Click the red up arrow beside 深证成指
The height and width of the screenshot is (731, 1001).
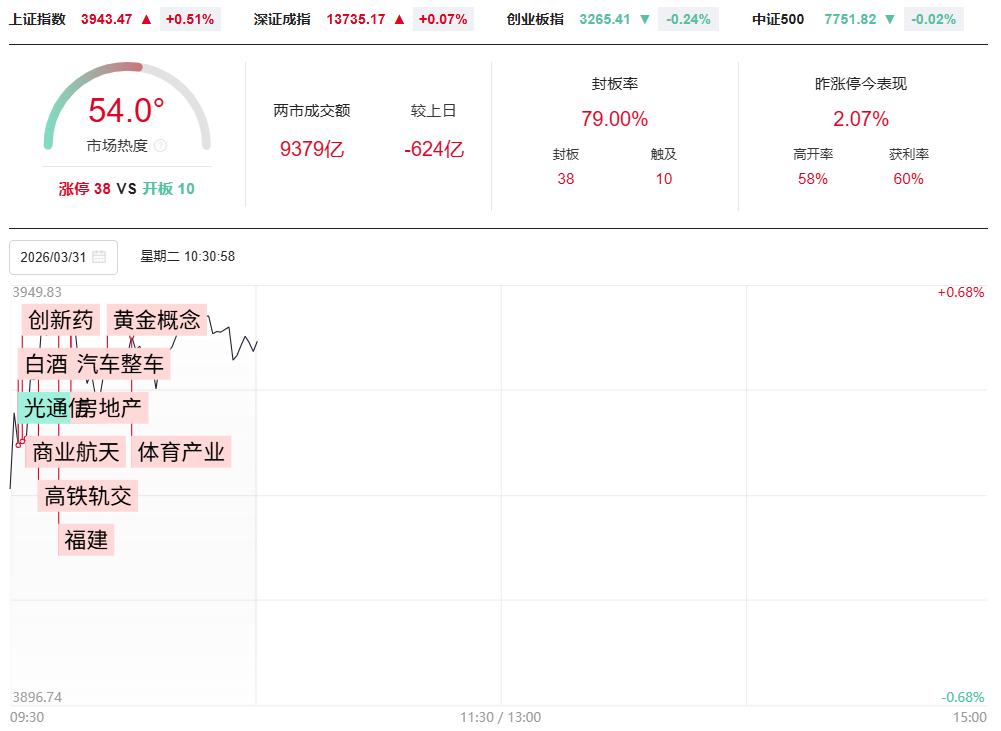399,19
